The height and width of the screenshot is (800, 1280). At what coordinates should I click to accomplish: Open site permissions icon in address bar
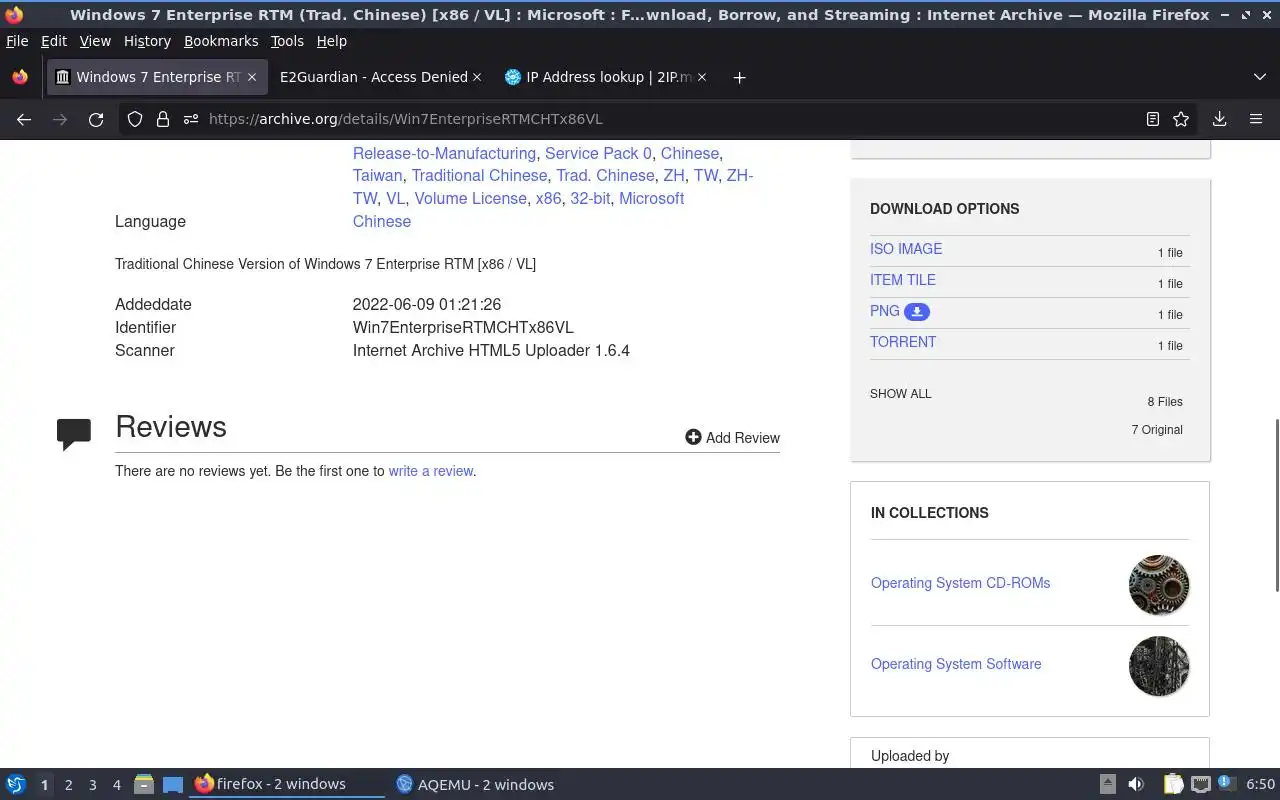pyautogui.click(x=191, y=119)
